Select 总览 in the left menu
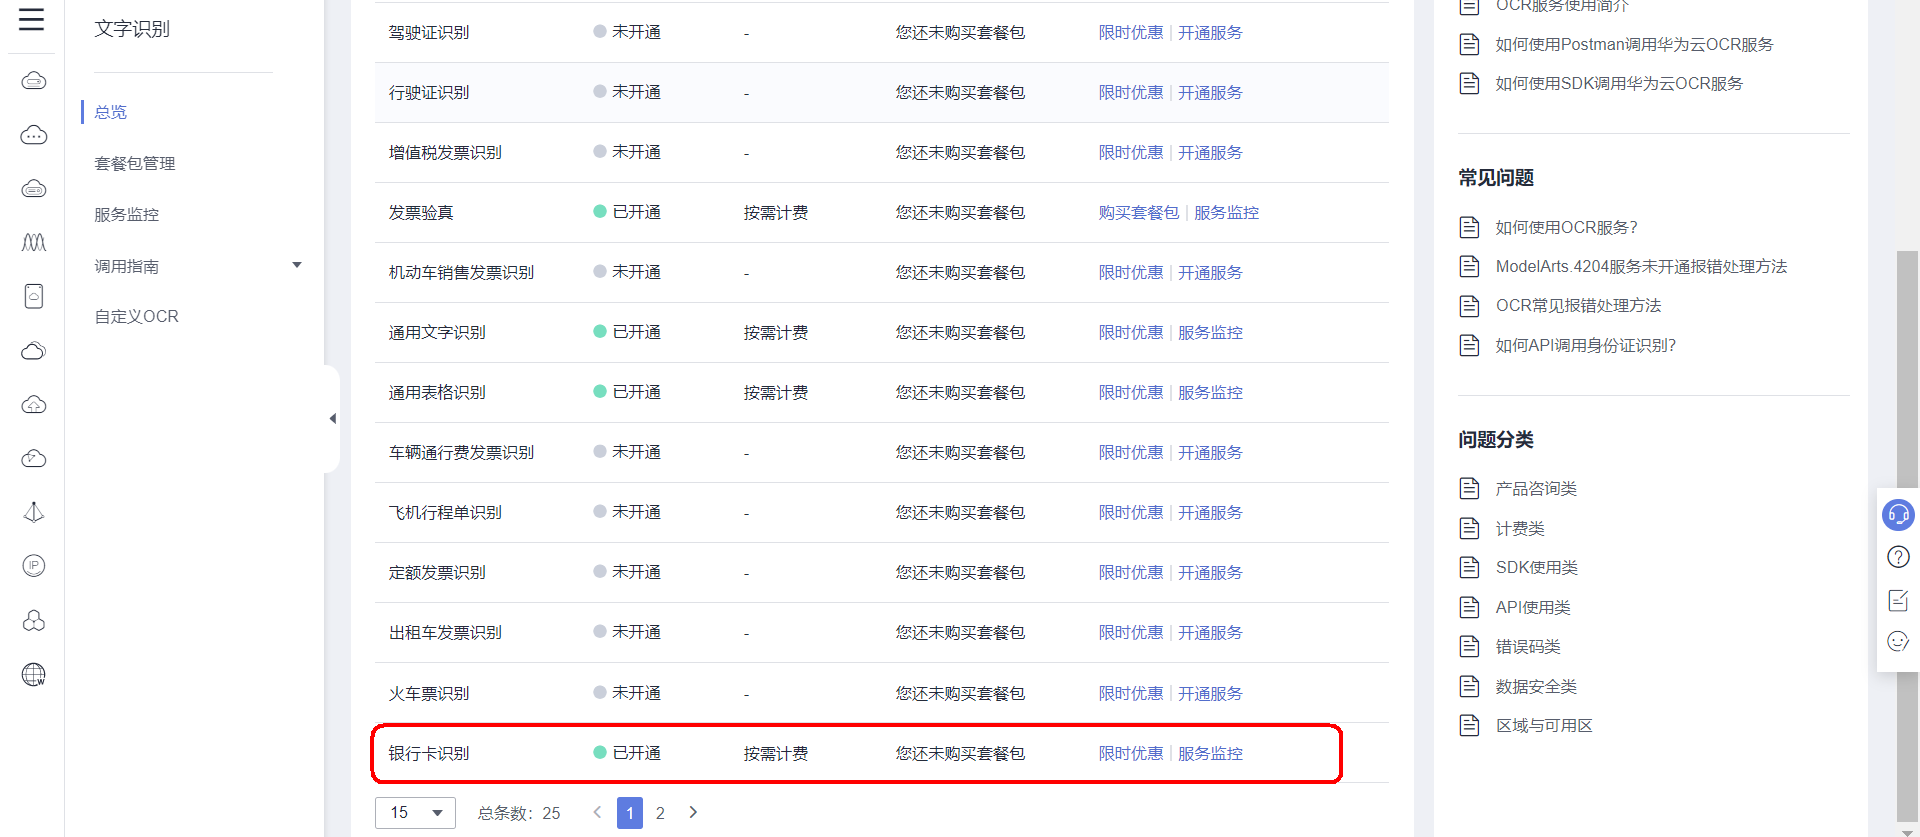1920x837 pixels. pos(111,112)
